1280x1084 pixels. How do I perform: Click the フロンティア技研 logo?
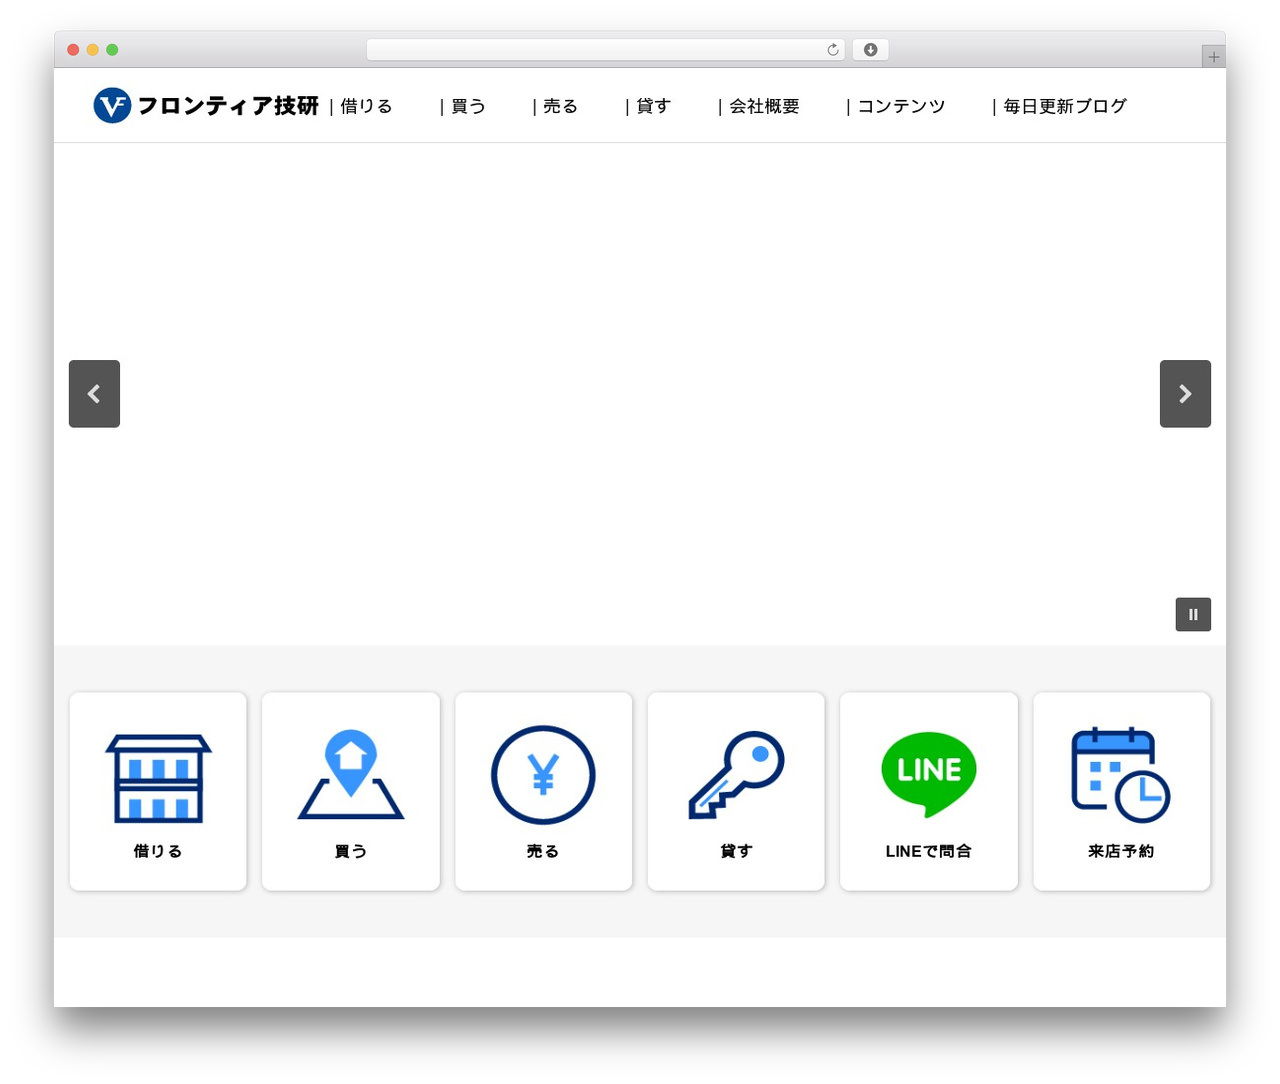click(206, 105)
